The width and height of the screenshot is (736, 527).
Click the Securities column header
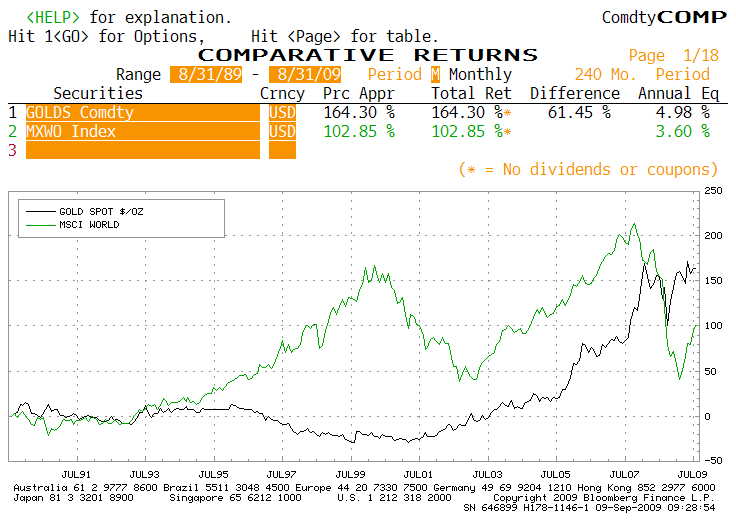click(98, 93)
